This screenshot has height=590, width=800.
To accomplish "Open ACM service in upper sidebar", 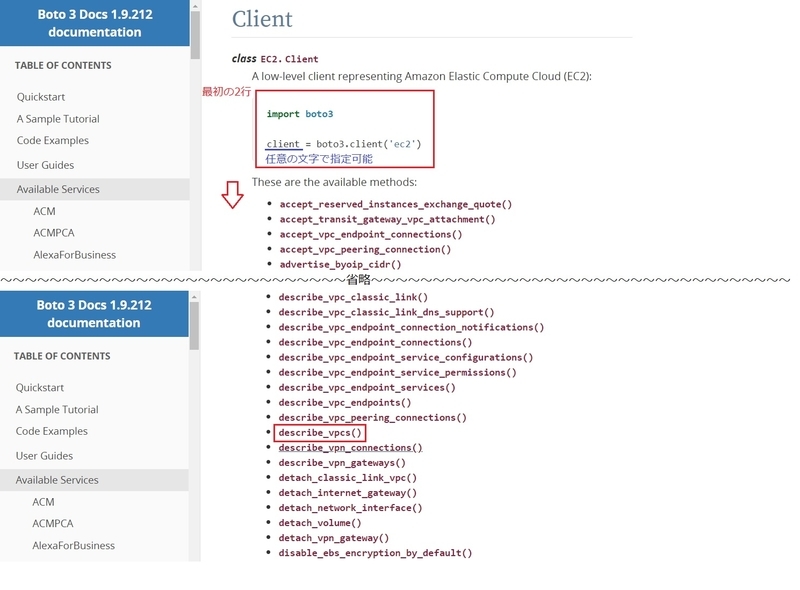I will pyautogui.click(x=44, y=211).
